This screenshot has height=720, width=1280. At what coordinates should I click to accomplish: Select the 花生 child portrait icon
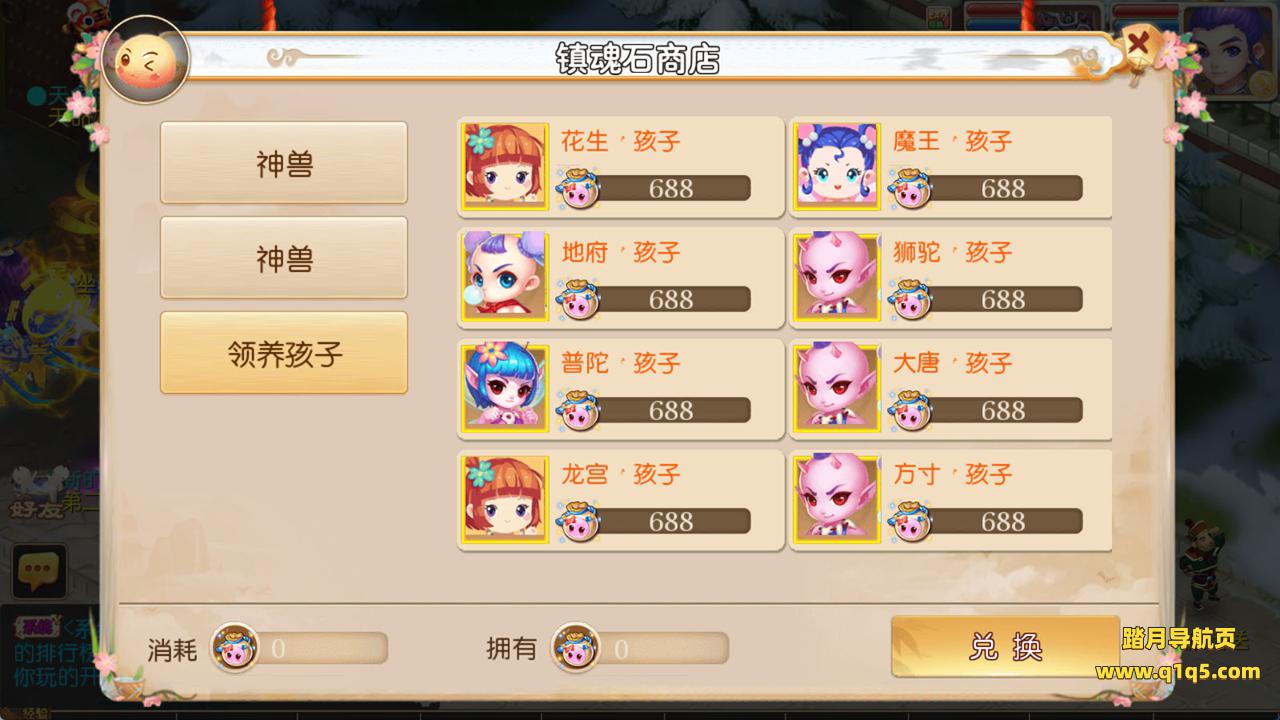[x=505, y=167]
